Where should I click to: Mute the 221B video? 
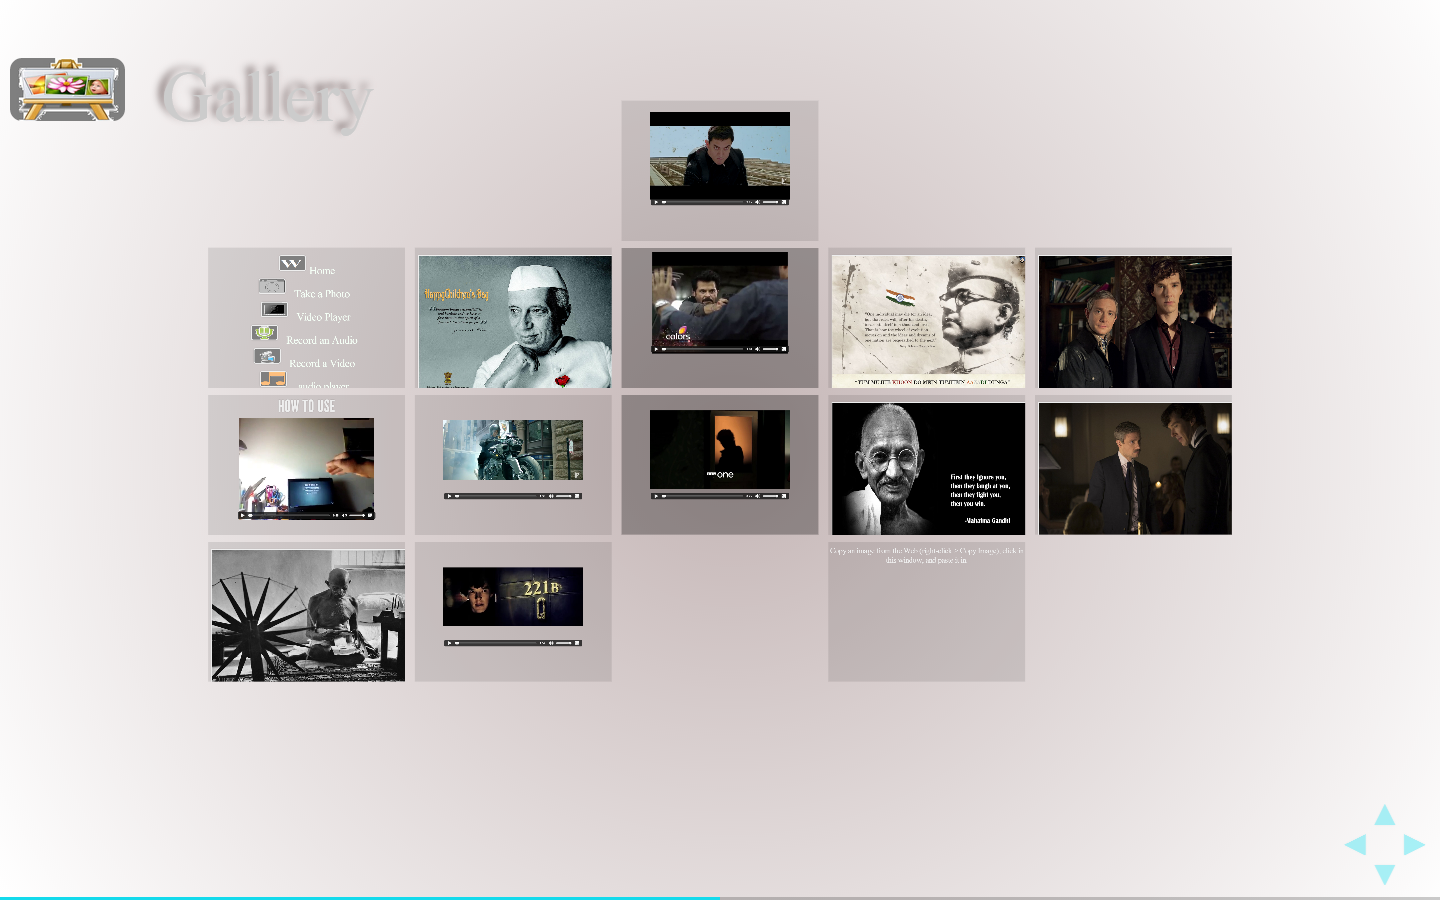click(x=551, y=643)
